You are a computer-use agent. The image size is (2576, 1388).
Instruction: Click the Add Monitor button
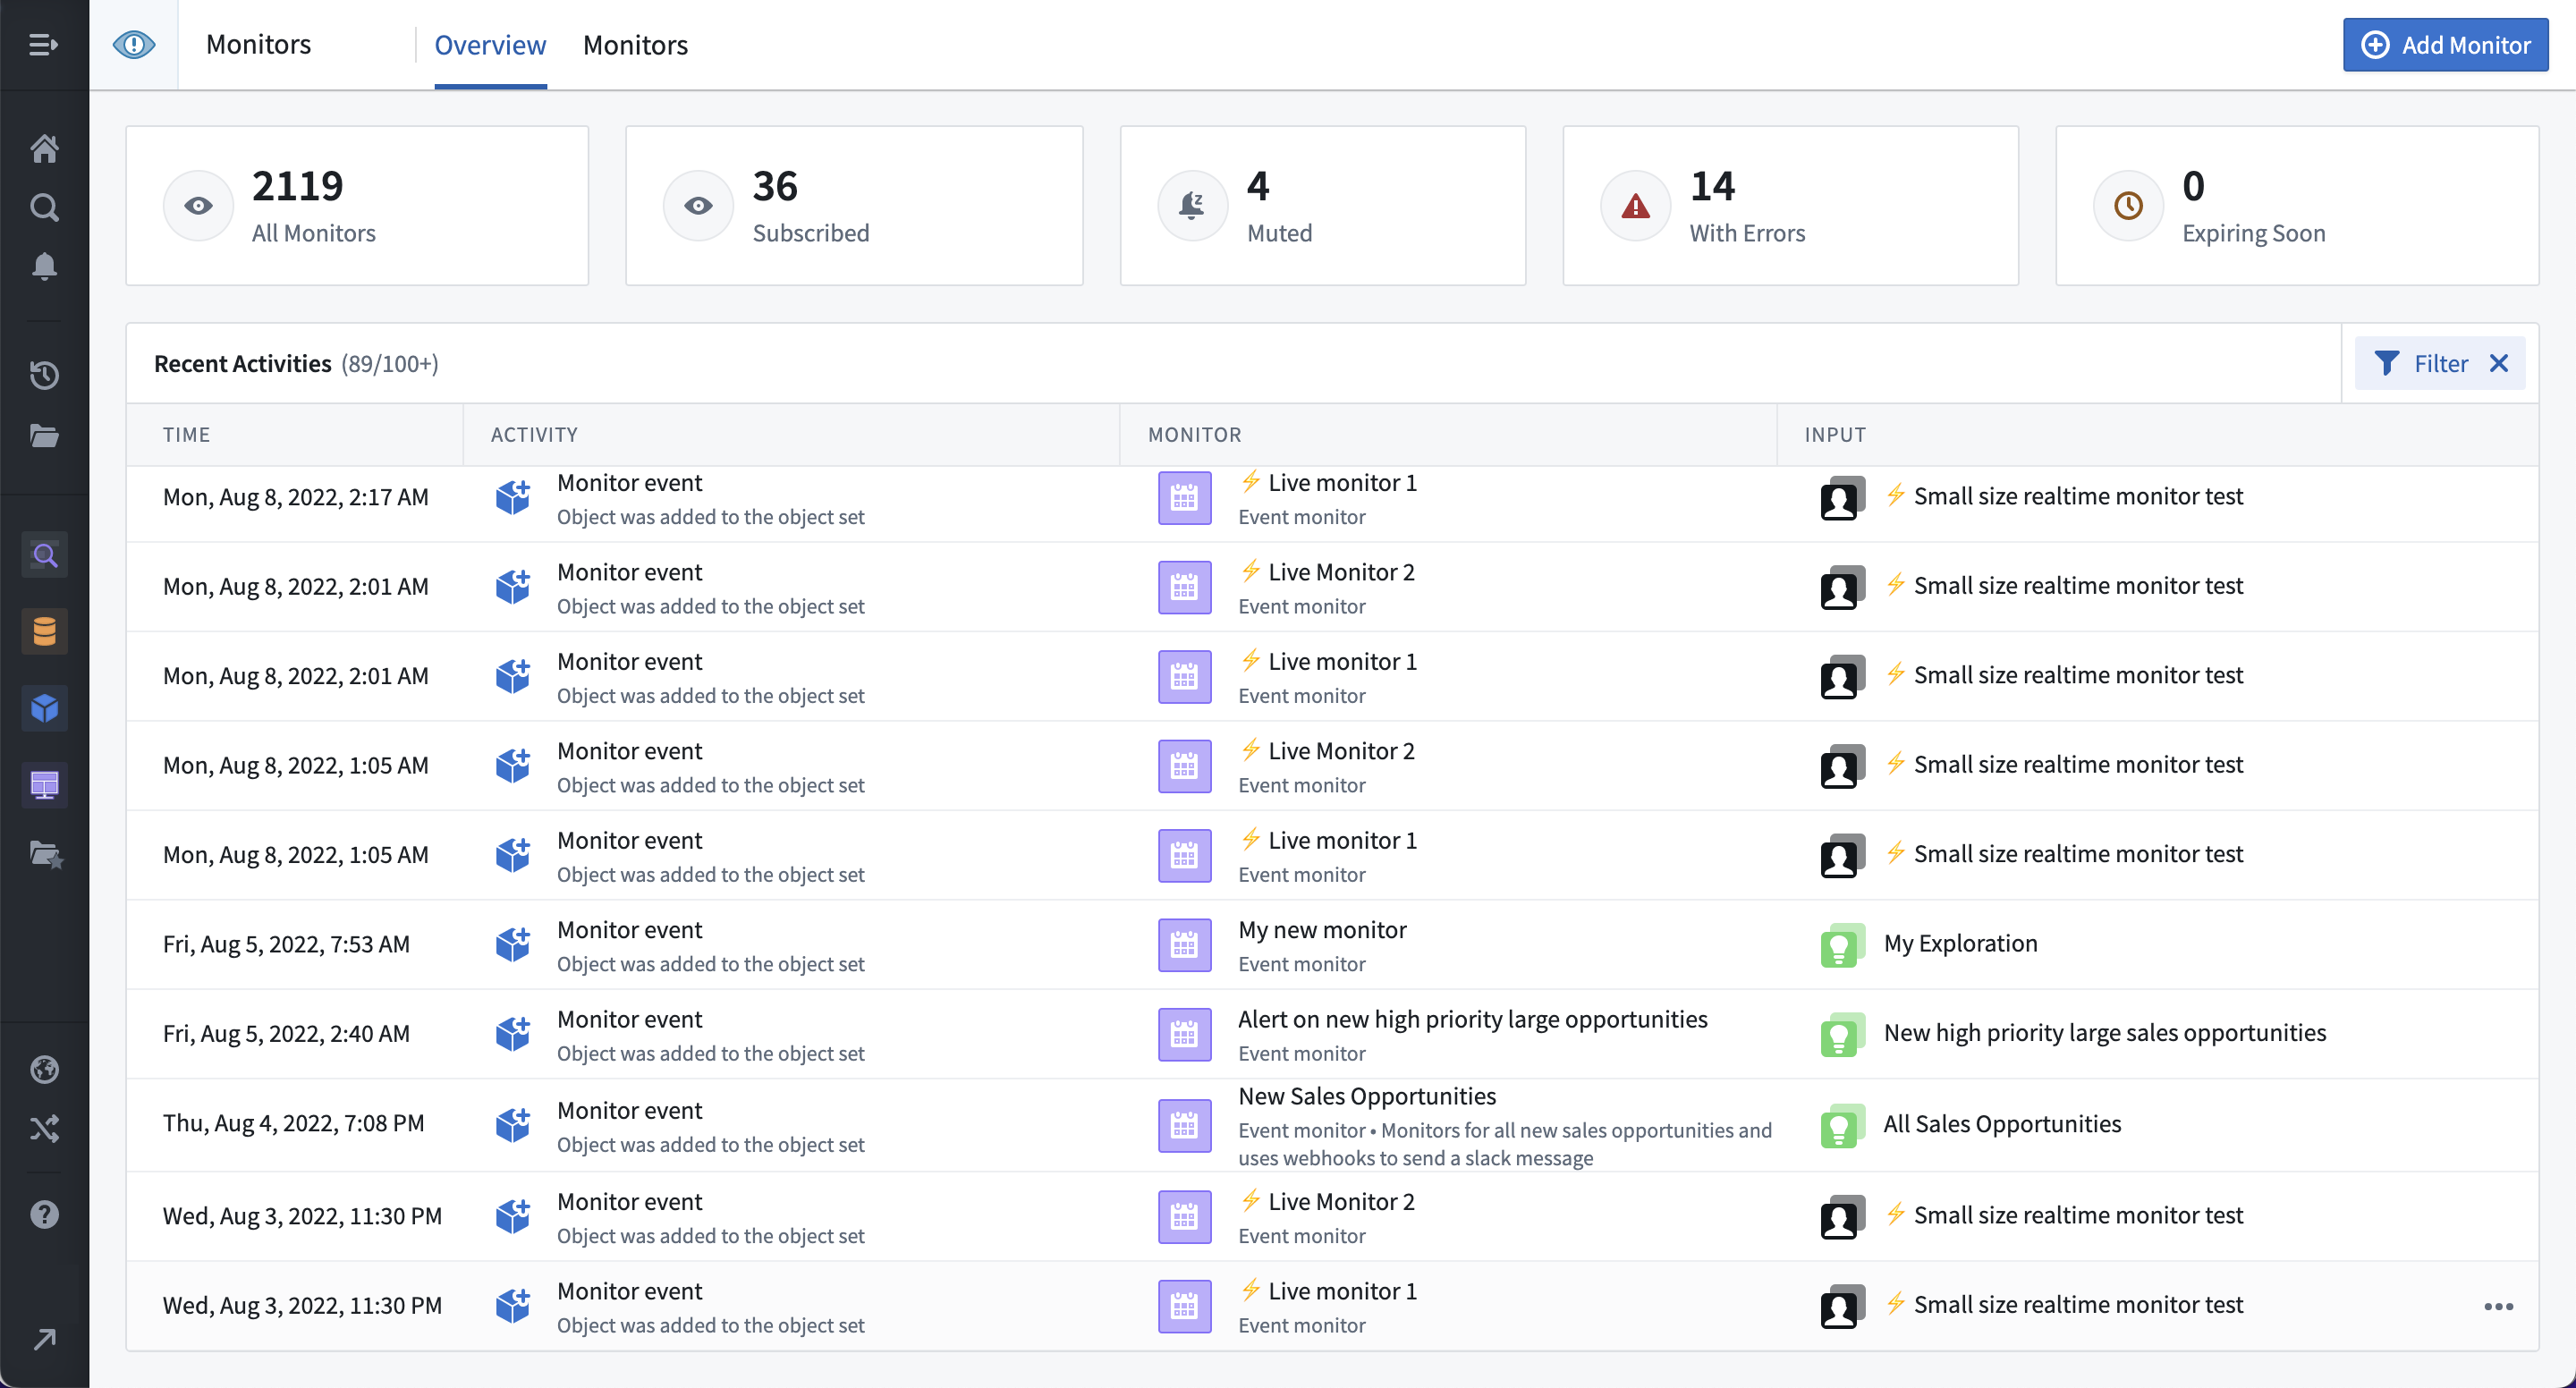pyautogui.click(x=2445, y=45)
